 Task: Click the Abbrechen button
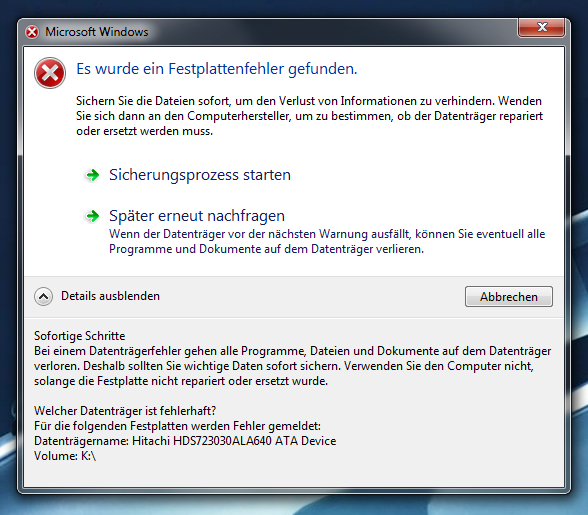[x=509, y=297]
